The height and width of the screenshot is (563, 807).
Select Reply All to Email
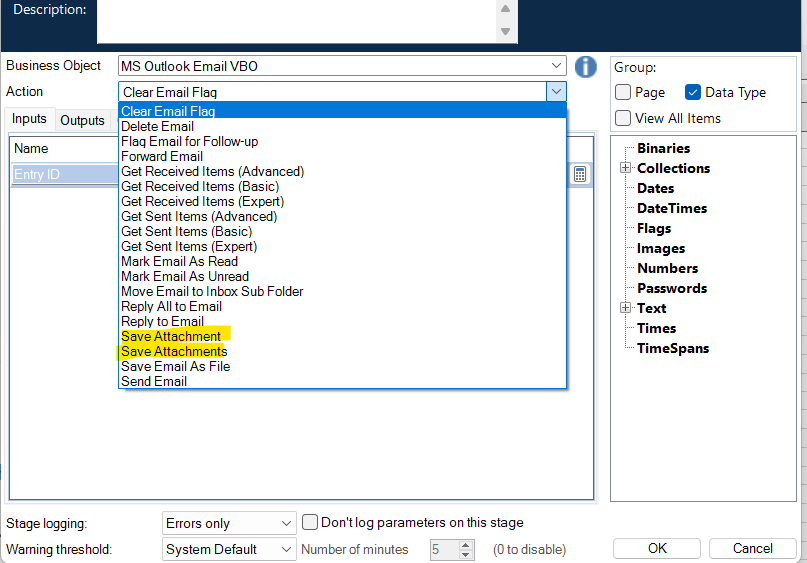(x=342, y=306)
